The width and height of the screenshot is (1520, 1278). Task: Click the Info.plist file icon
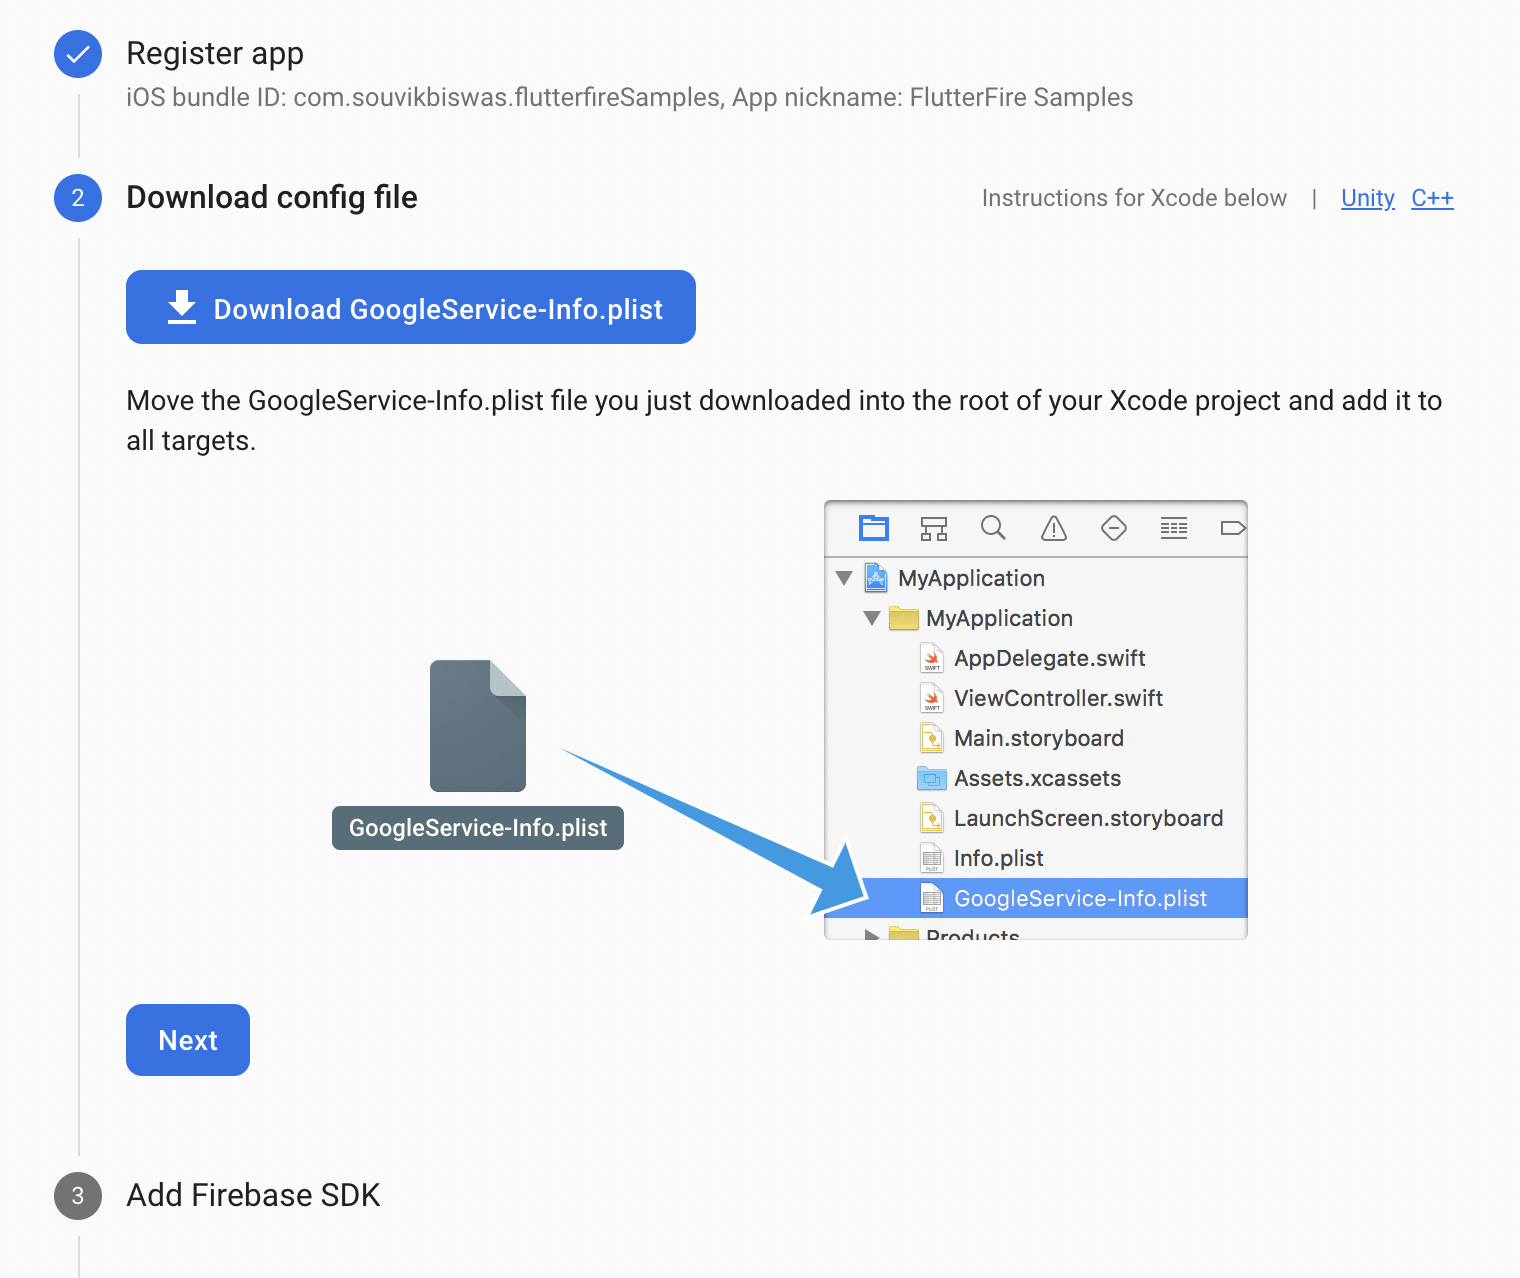[932, 858]
